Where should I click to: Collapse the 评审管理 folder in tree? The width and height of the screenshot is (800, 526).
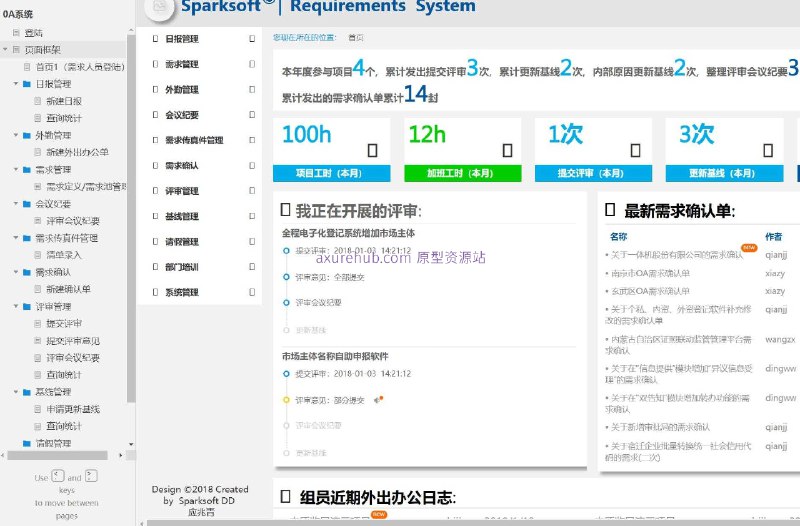(16, 306)
